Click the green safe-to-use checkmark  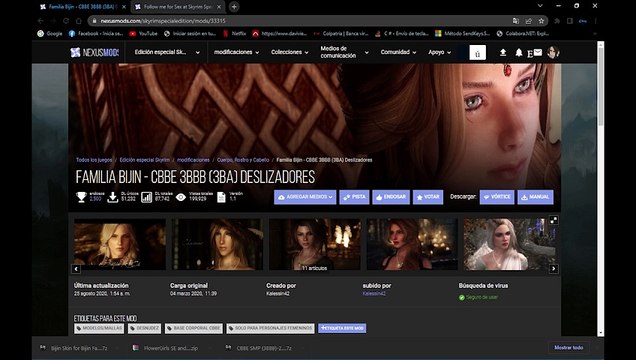(462, 297)
